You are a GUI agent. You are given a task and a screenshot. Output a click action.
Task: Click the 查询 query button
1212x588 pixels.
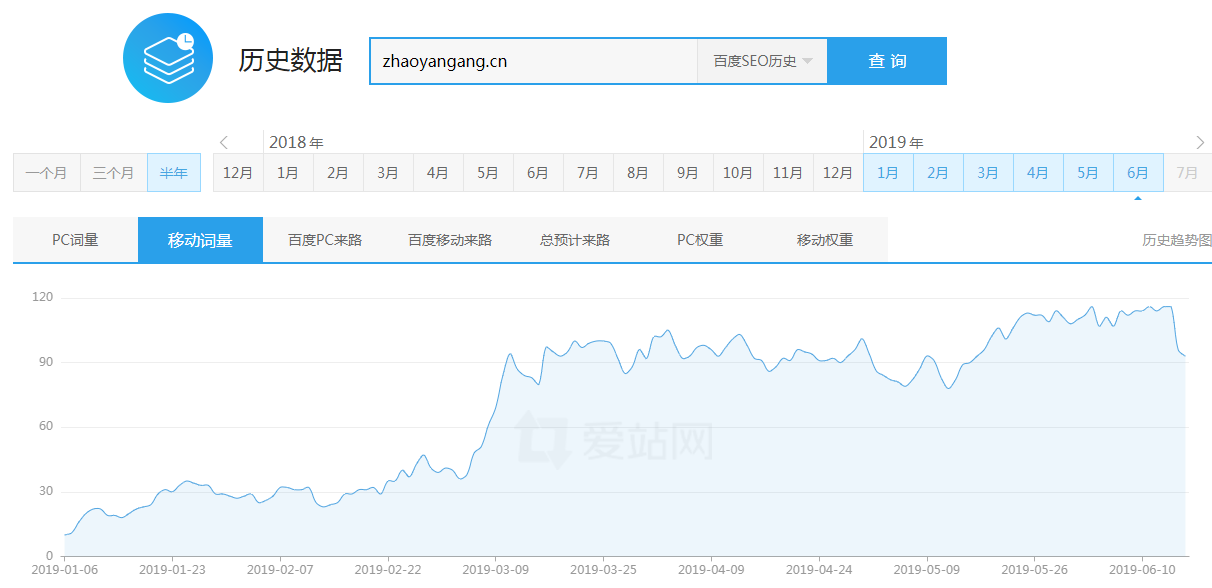[x=886, y=61]
